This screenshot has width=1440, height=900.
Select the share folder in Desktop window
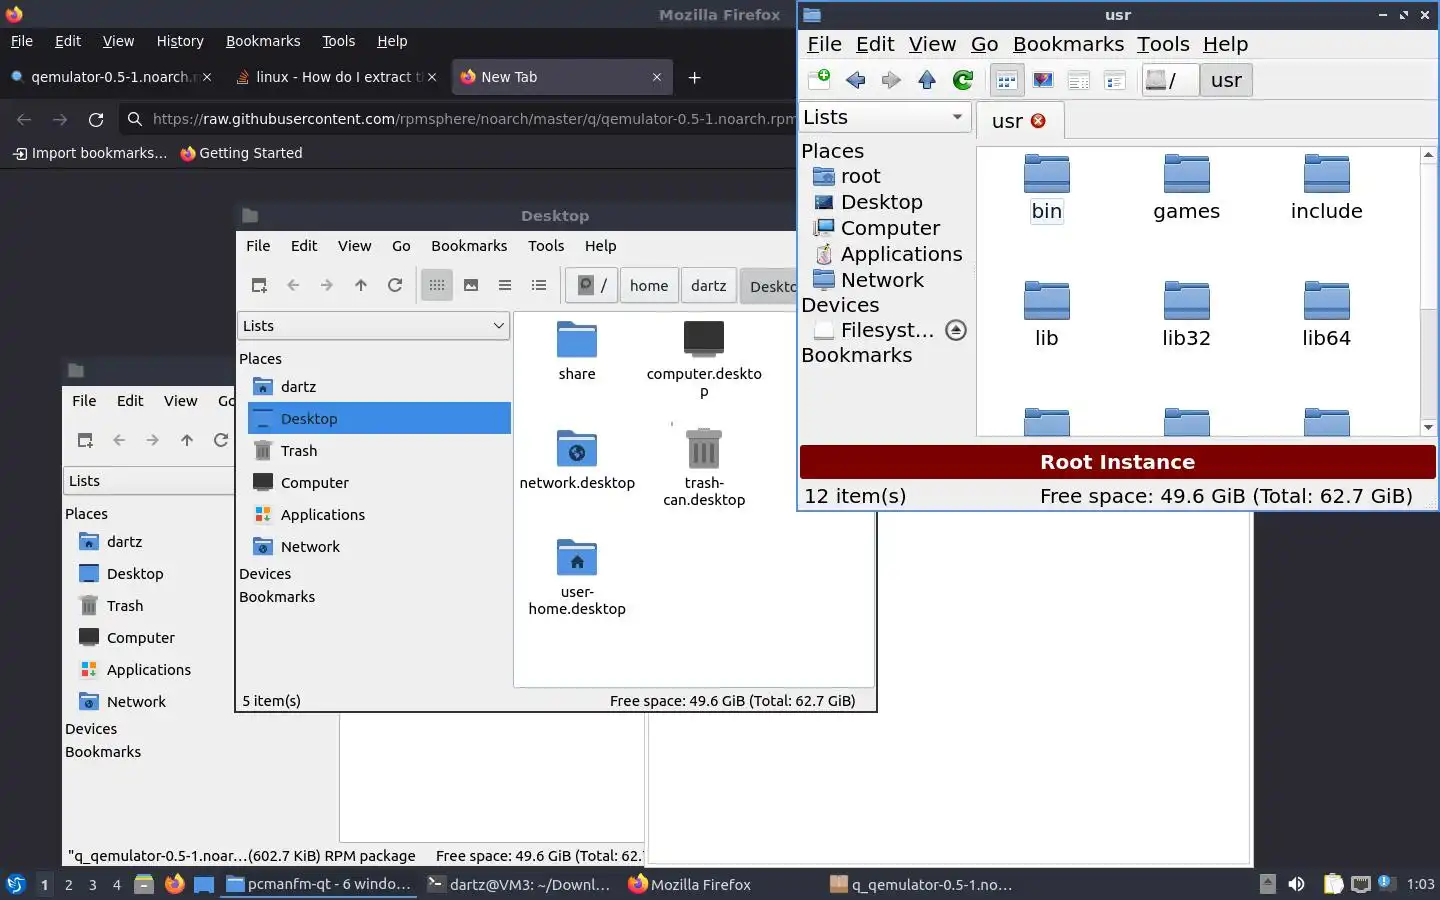pos(577,351)
